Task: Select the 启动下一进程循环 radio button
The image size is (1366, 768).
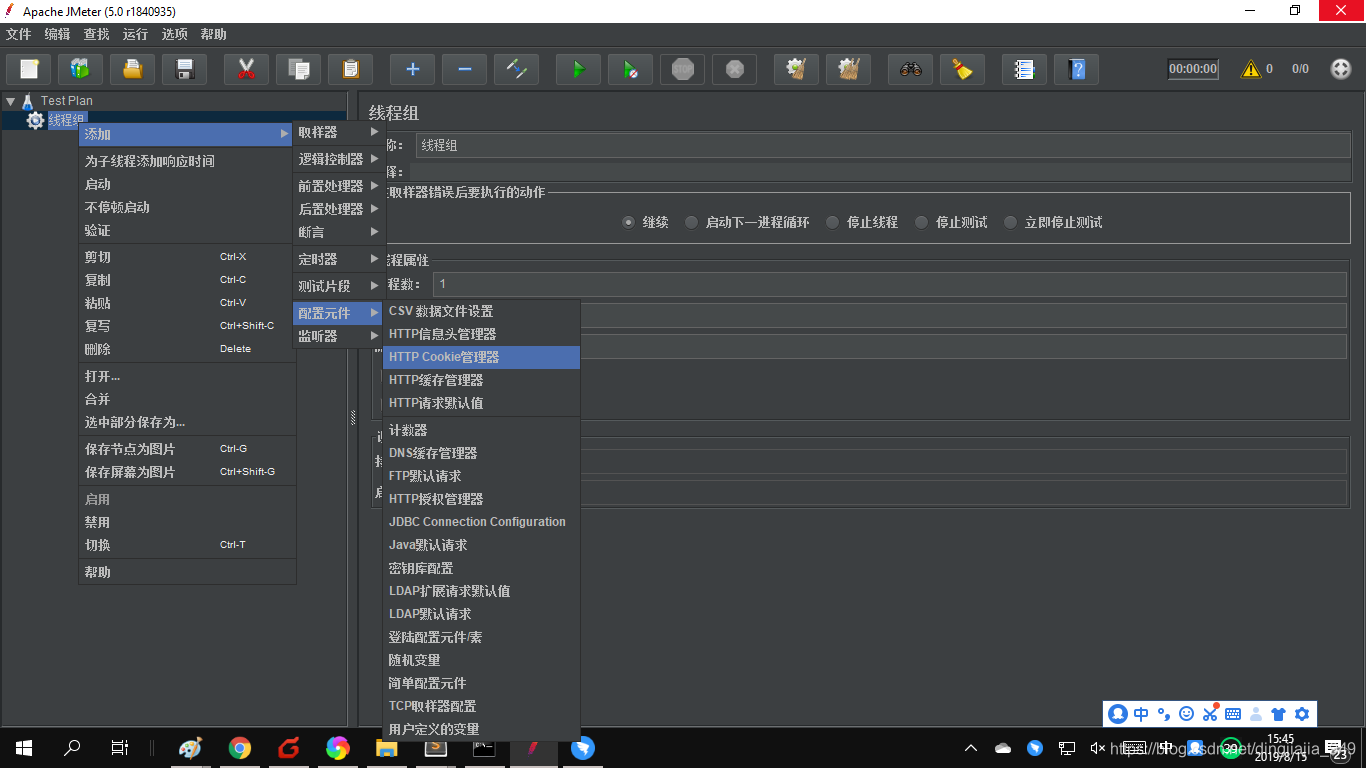Action: point(691,222)
